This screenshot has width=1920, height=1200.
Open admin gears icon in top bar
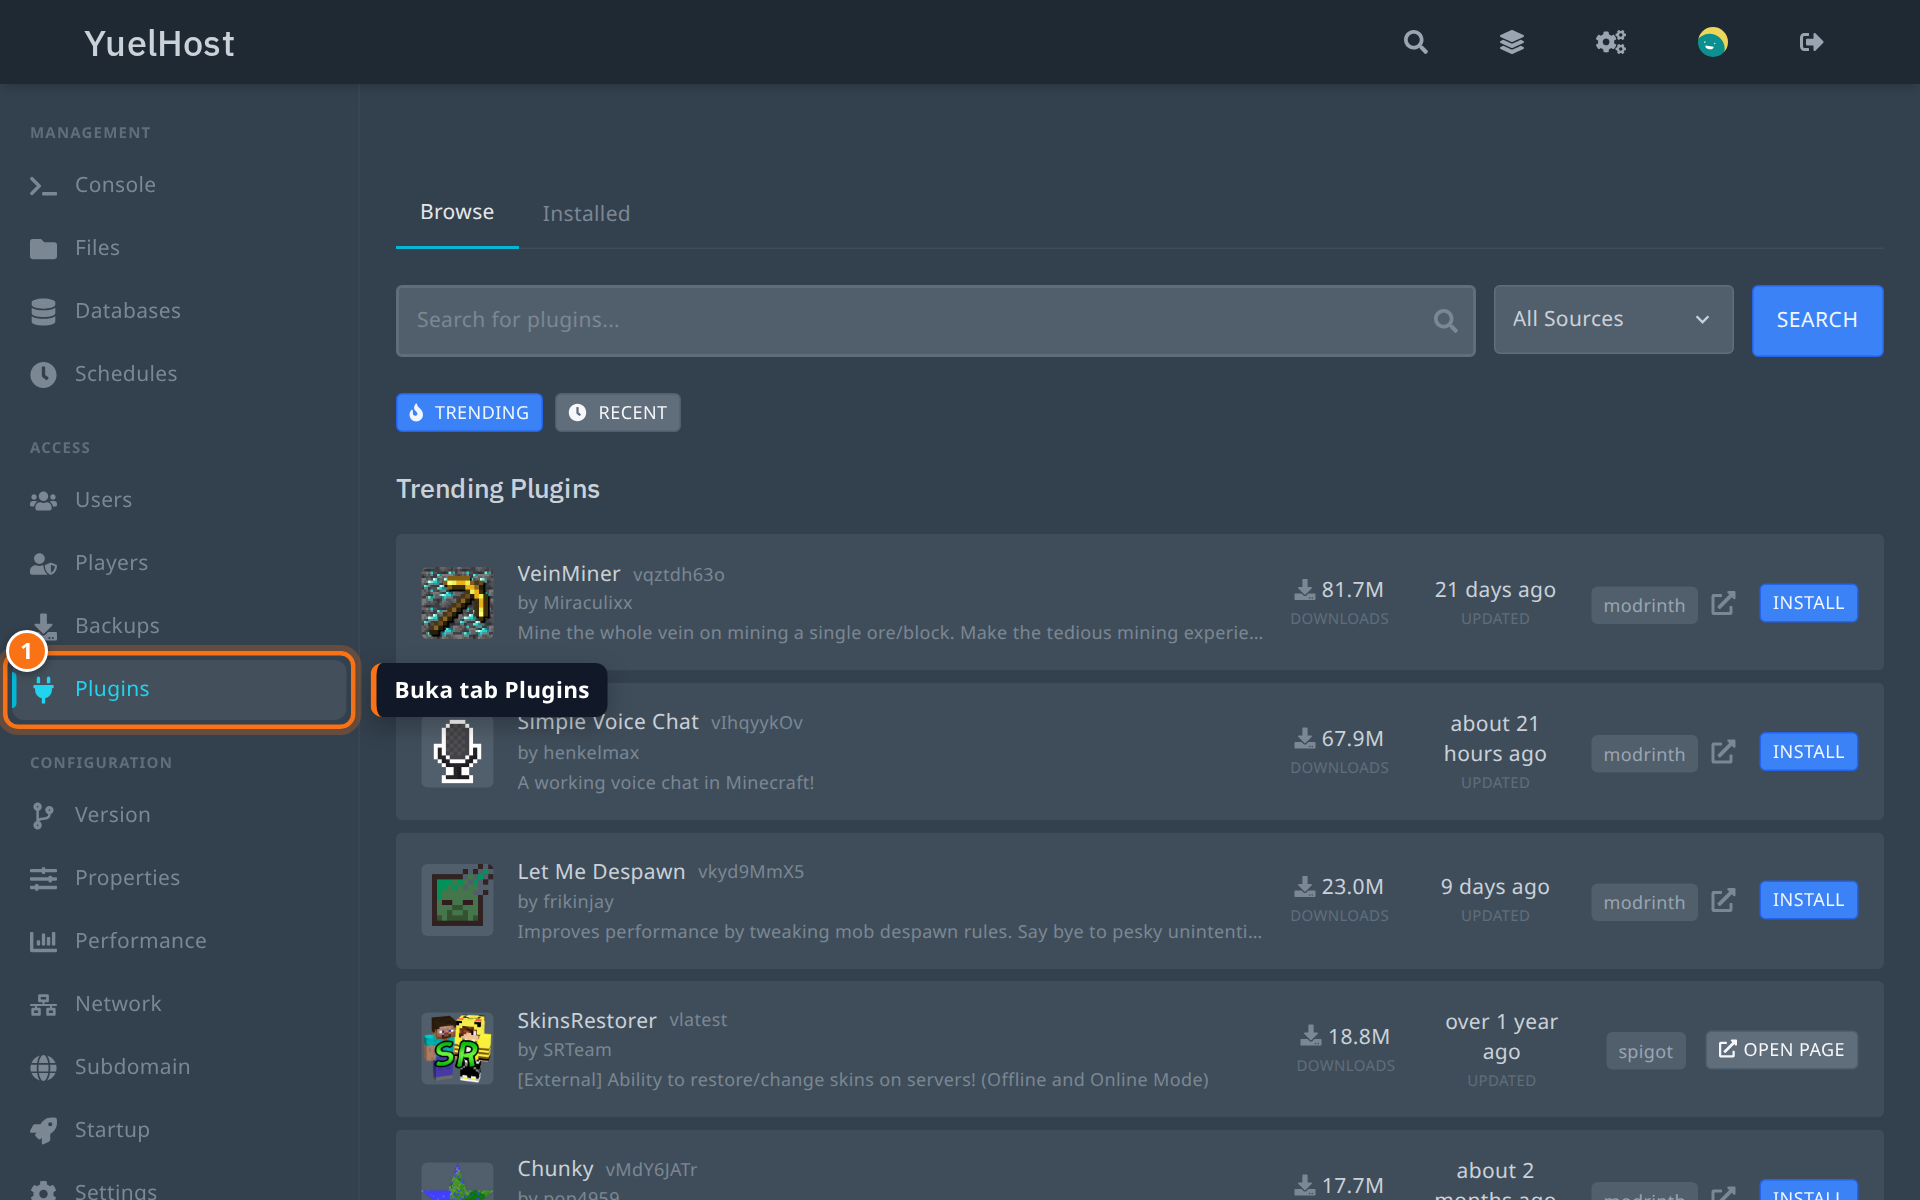[1610, 42]
